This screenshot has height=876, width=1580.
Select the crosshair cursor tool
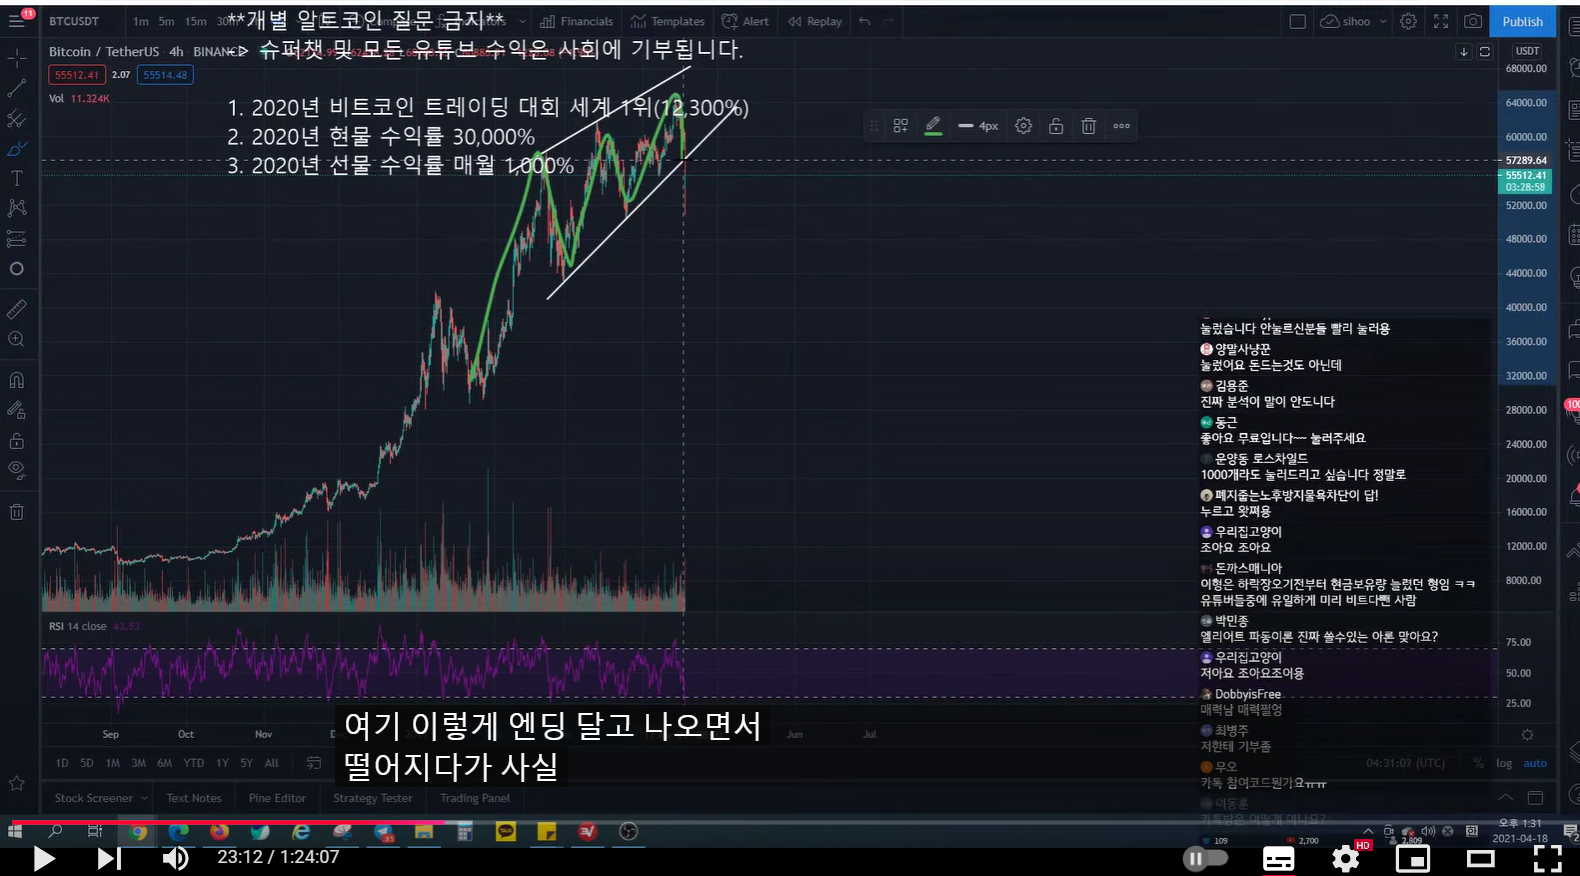tap(17, 59)
